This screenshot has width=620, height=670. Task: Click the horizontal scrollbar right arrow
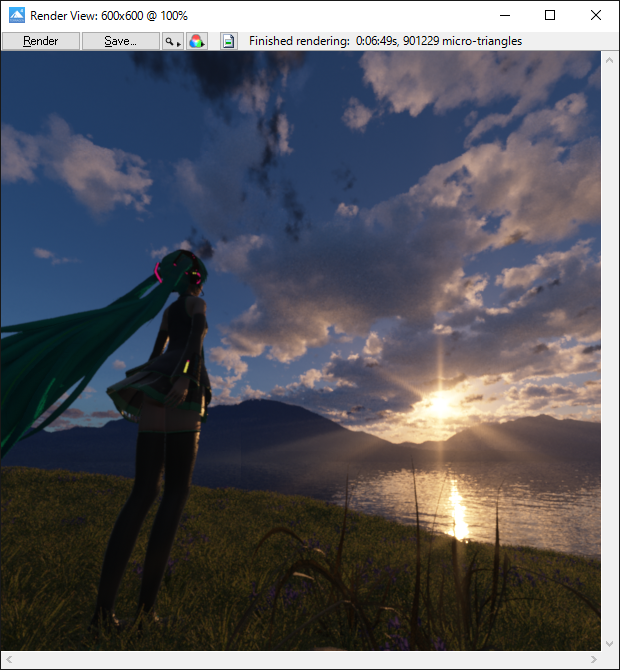tap(593, 660)
